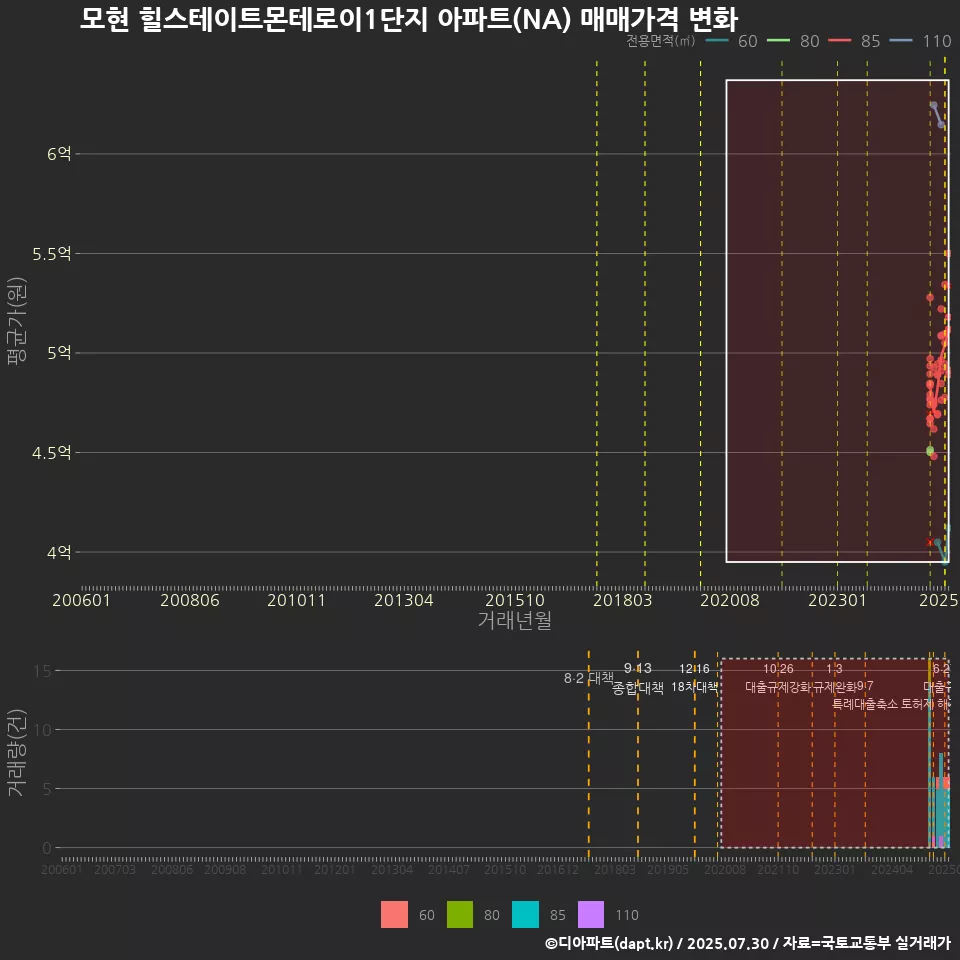960x960 pixels.
Task: Click the footer credit ©디아파트(dapt.kr)
Action: 609,943
